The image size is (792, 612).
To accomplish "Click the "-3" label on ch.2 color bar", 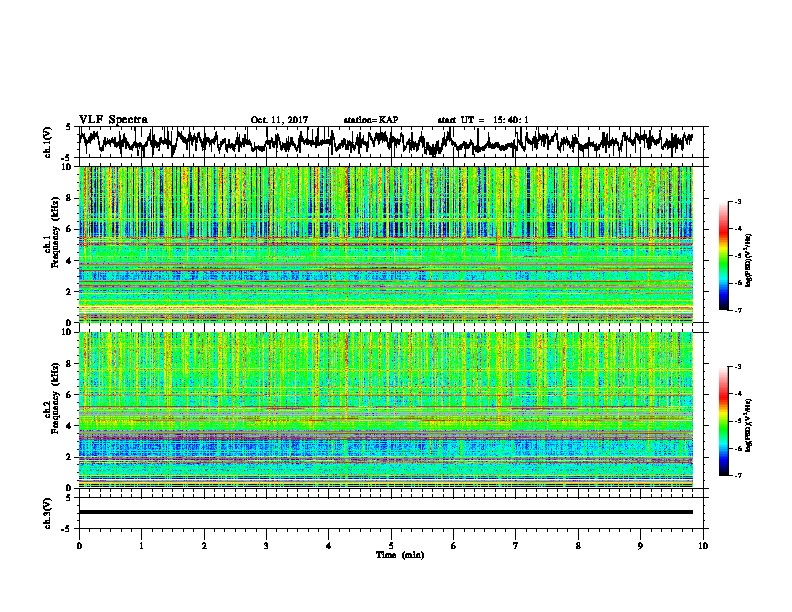I will pos(738,367).
